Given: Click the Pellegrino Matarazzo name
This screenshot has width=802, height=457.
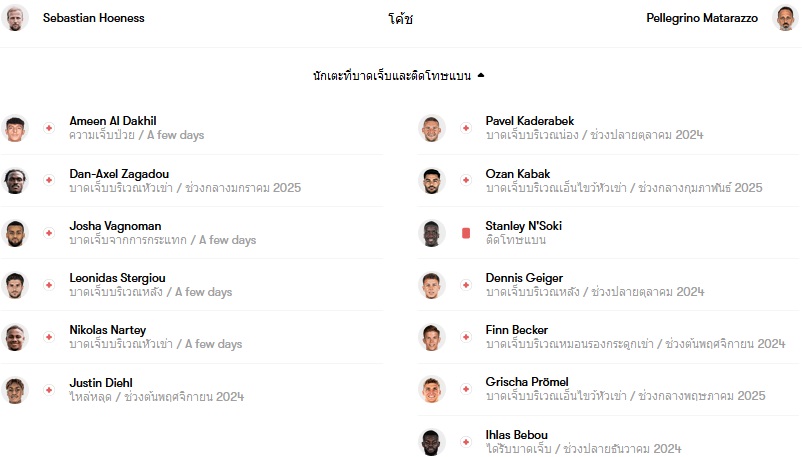Looking at the screenshot, I should (702, 18).
